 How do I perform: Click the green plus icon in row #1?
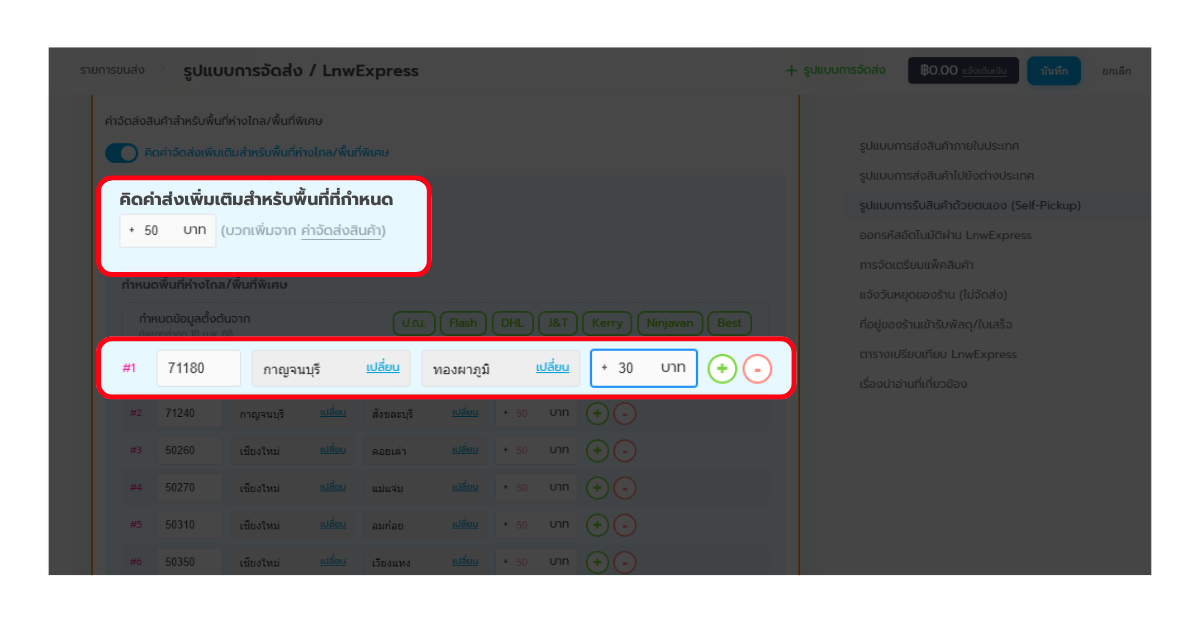point(722,368)
